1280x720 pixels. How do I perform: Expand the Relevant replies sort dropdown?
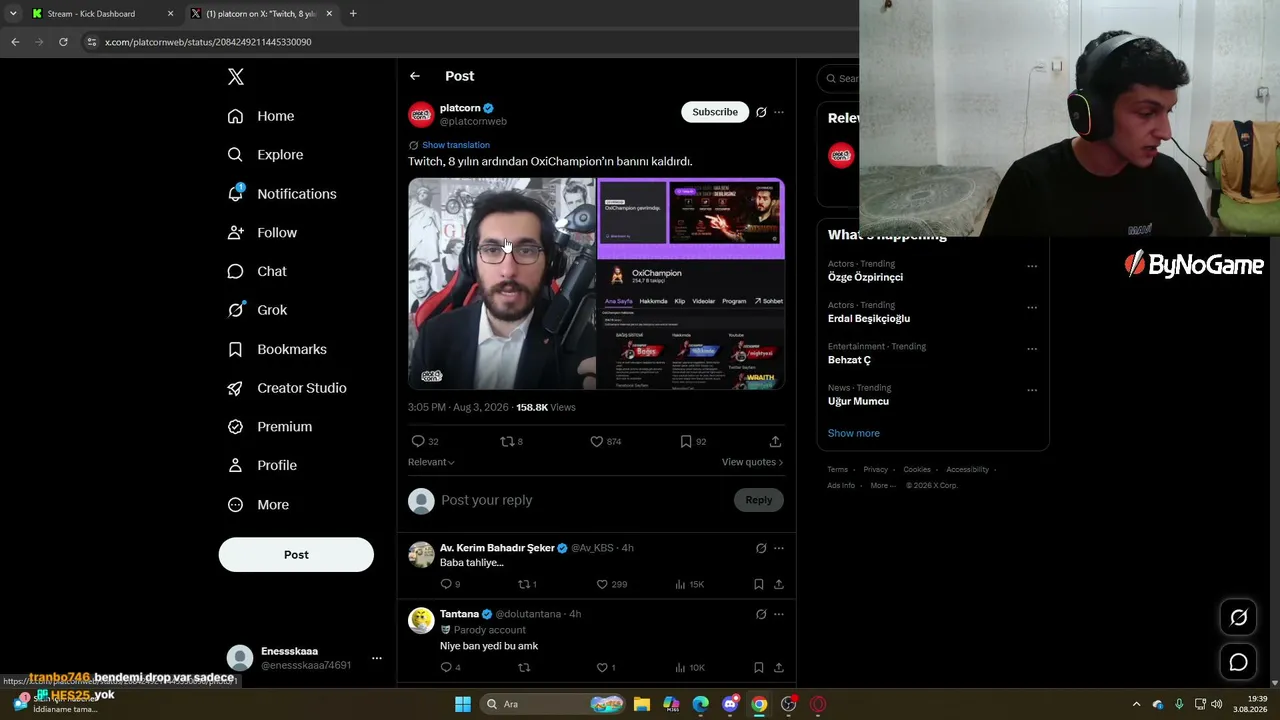click(x=431, y=462)
